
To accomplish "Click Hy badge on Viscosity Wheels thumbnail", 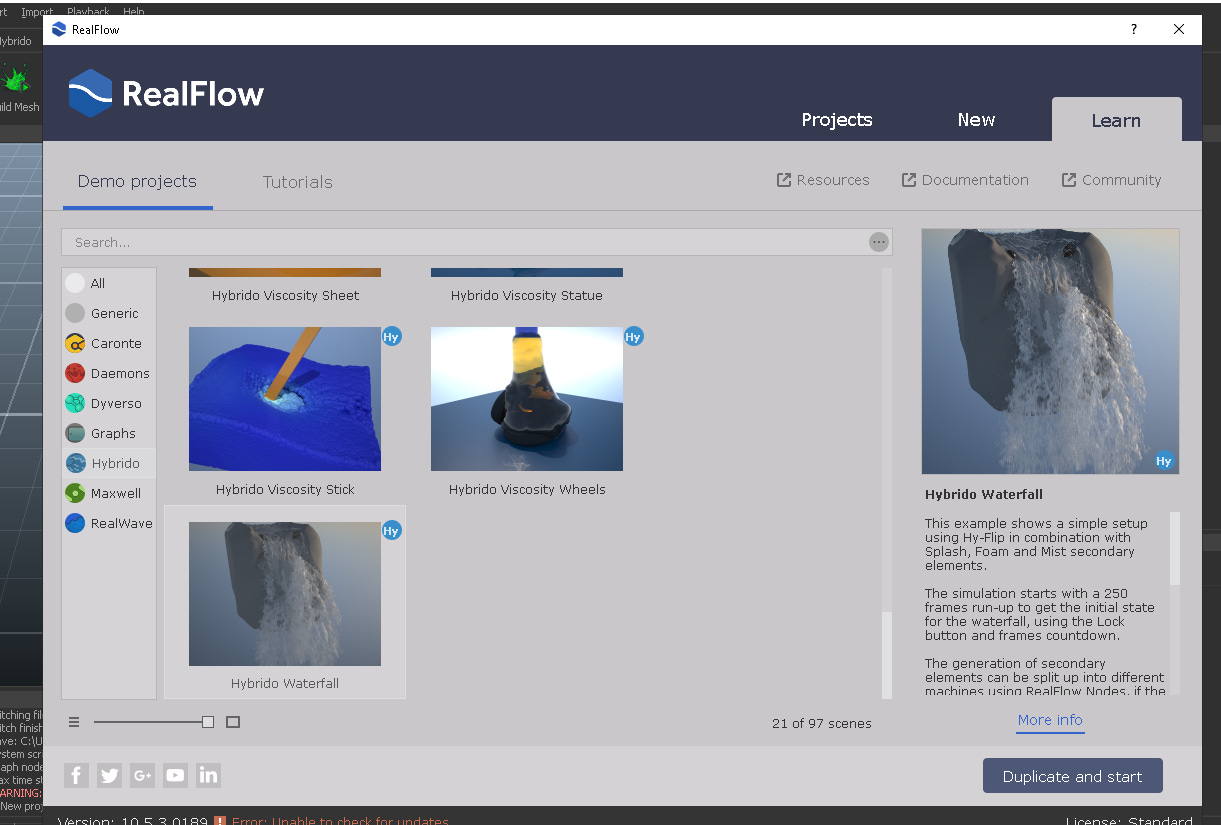I will pyautogui.click(x=634, y=337).
